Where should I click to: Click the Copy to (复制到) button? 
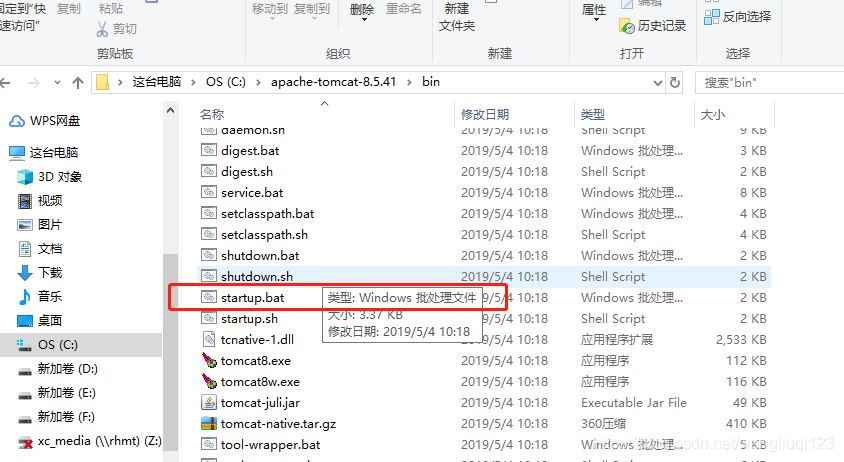pos(312,11)
